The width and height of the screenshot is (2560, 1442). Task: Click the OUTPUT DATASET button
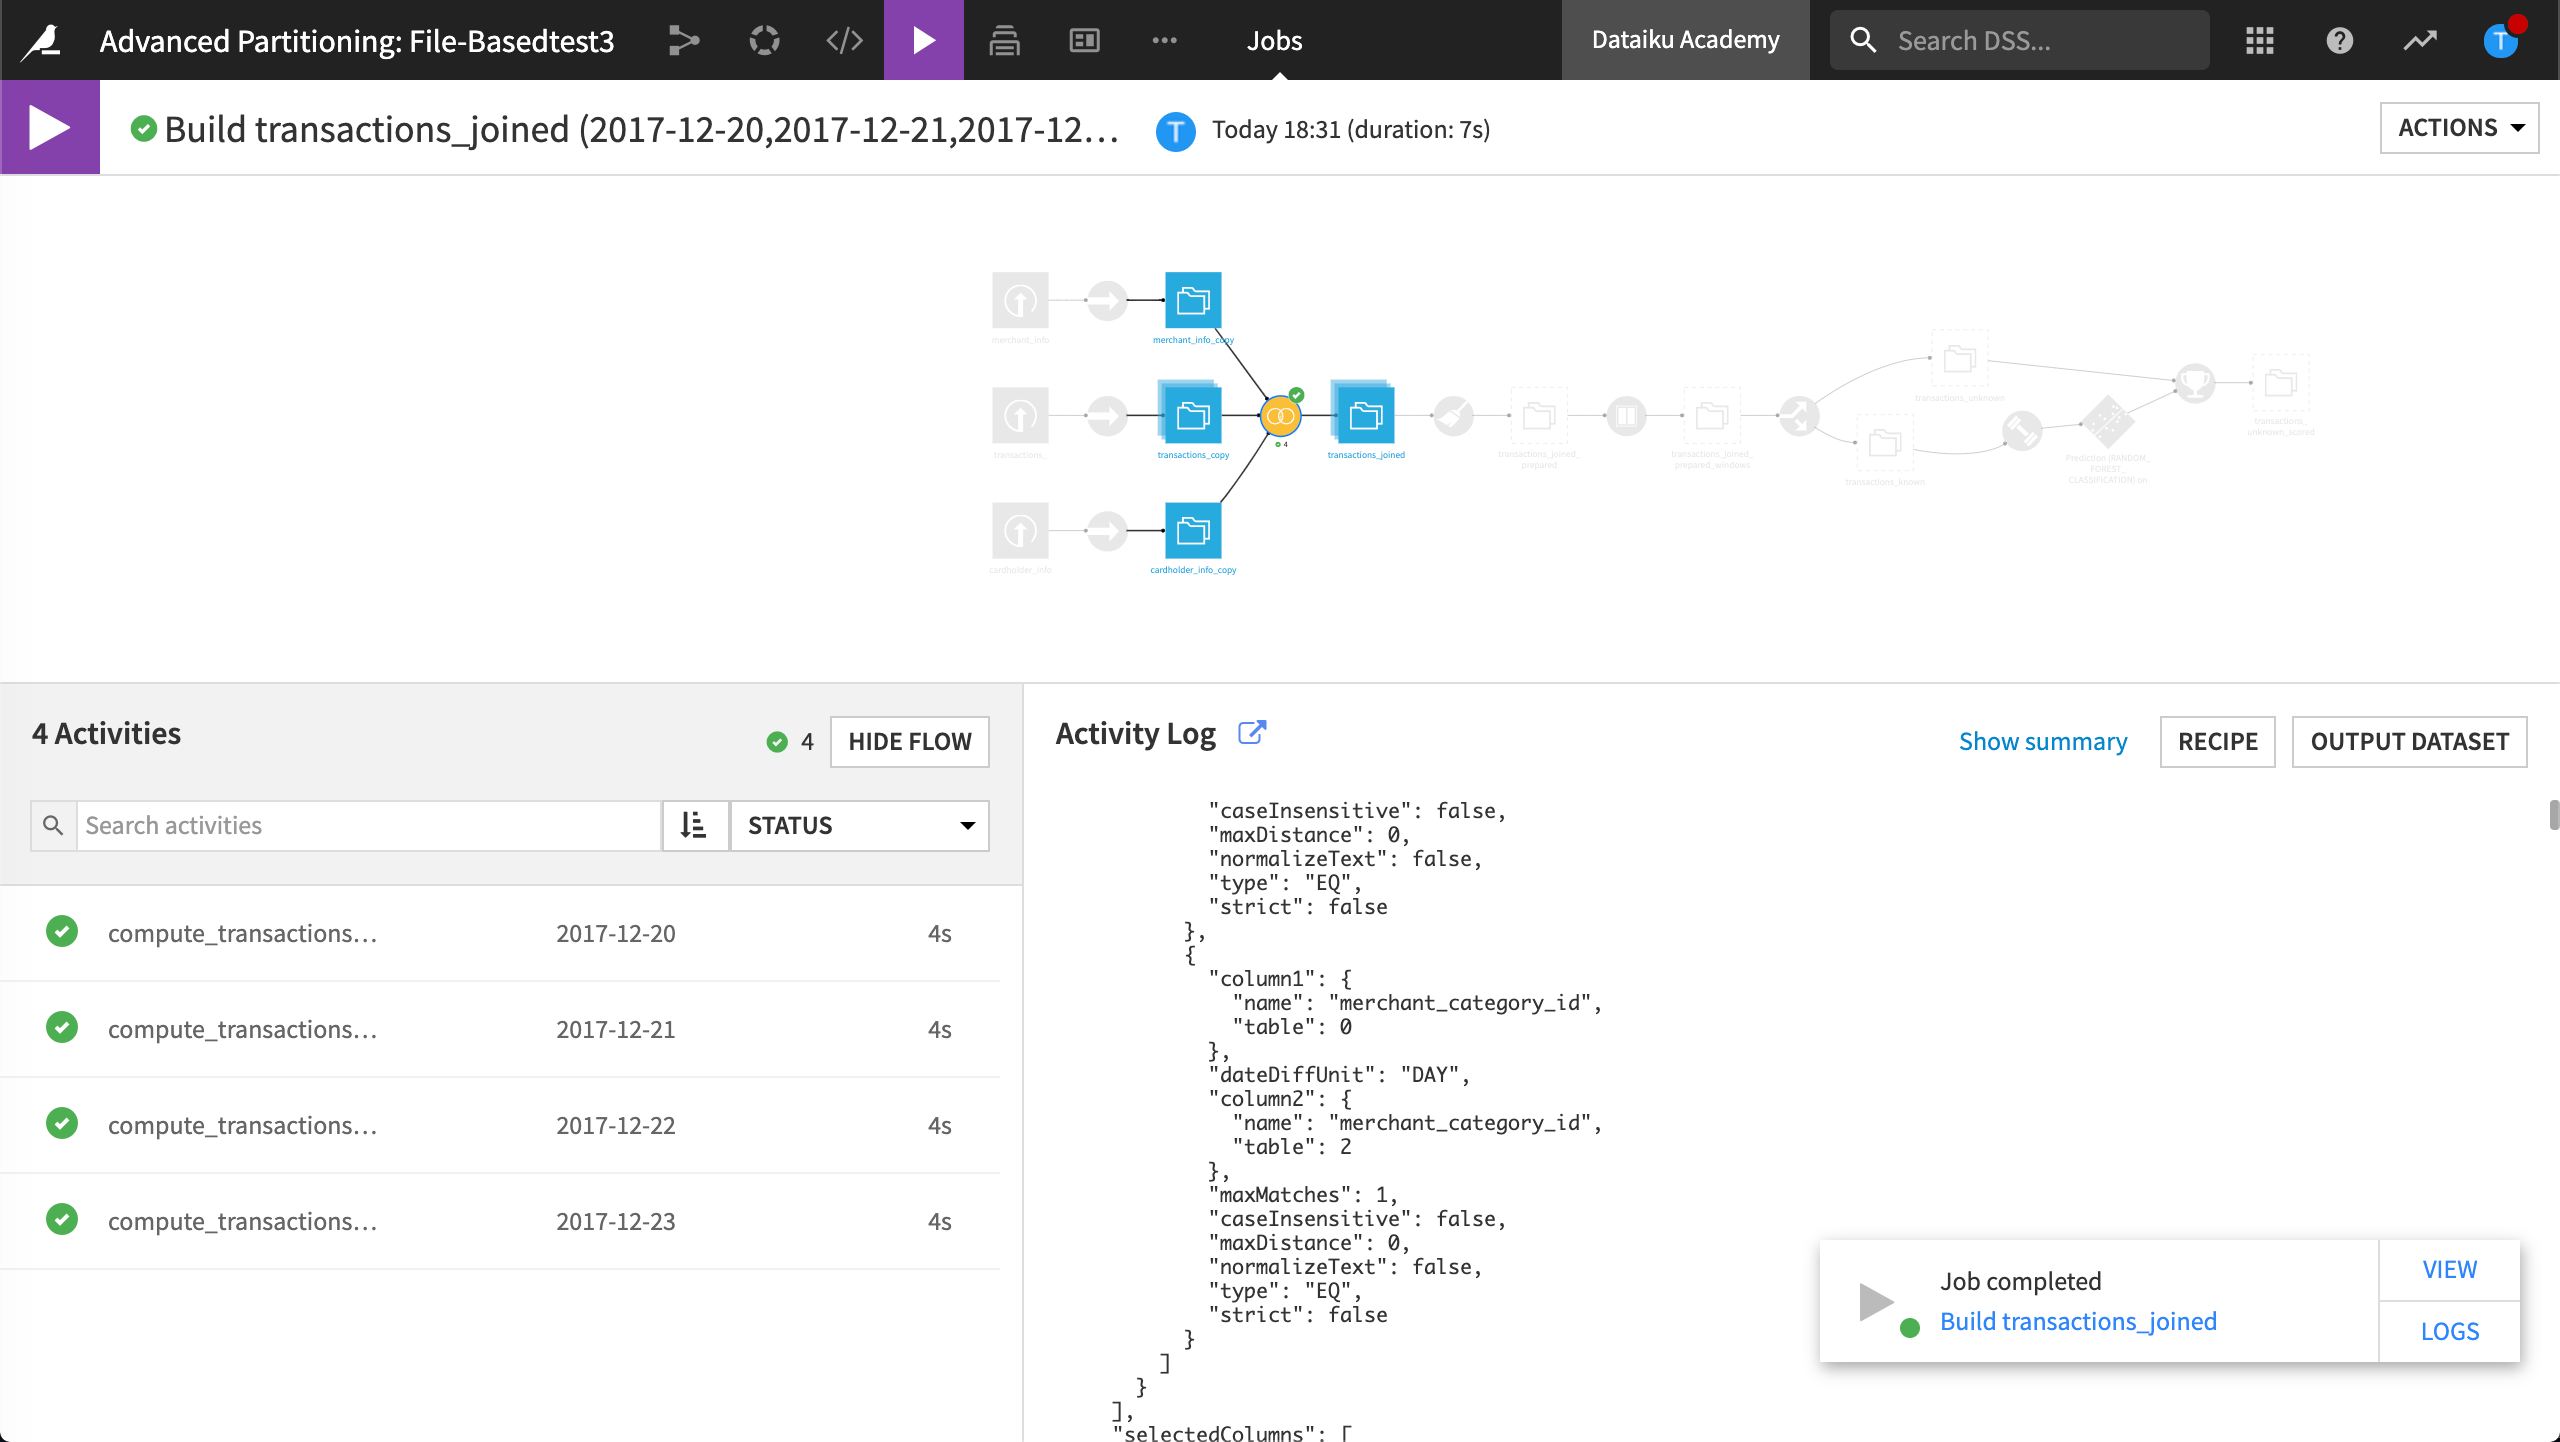point(2408,741)
